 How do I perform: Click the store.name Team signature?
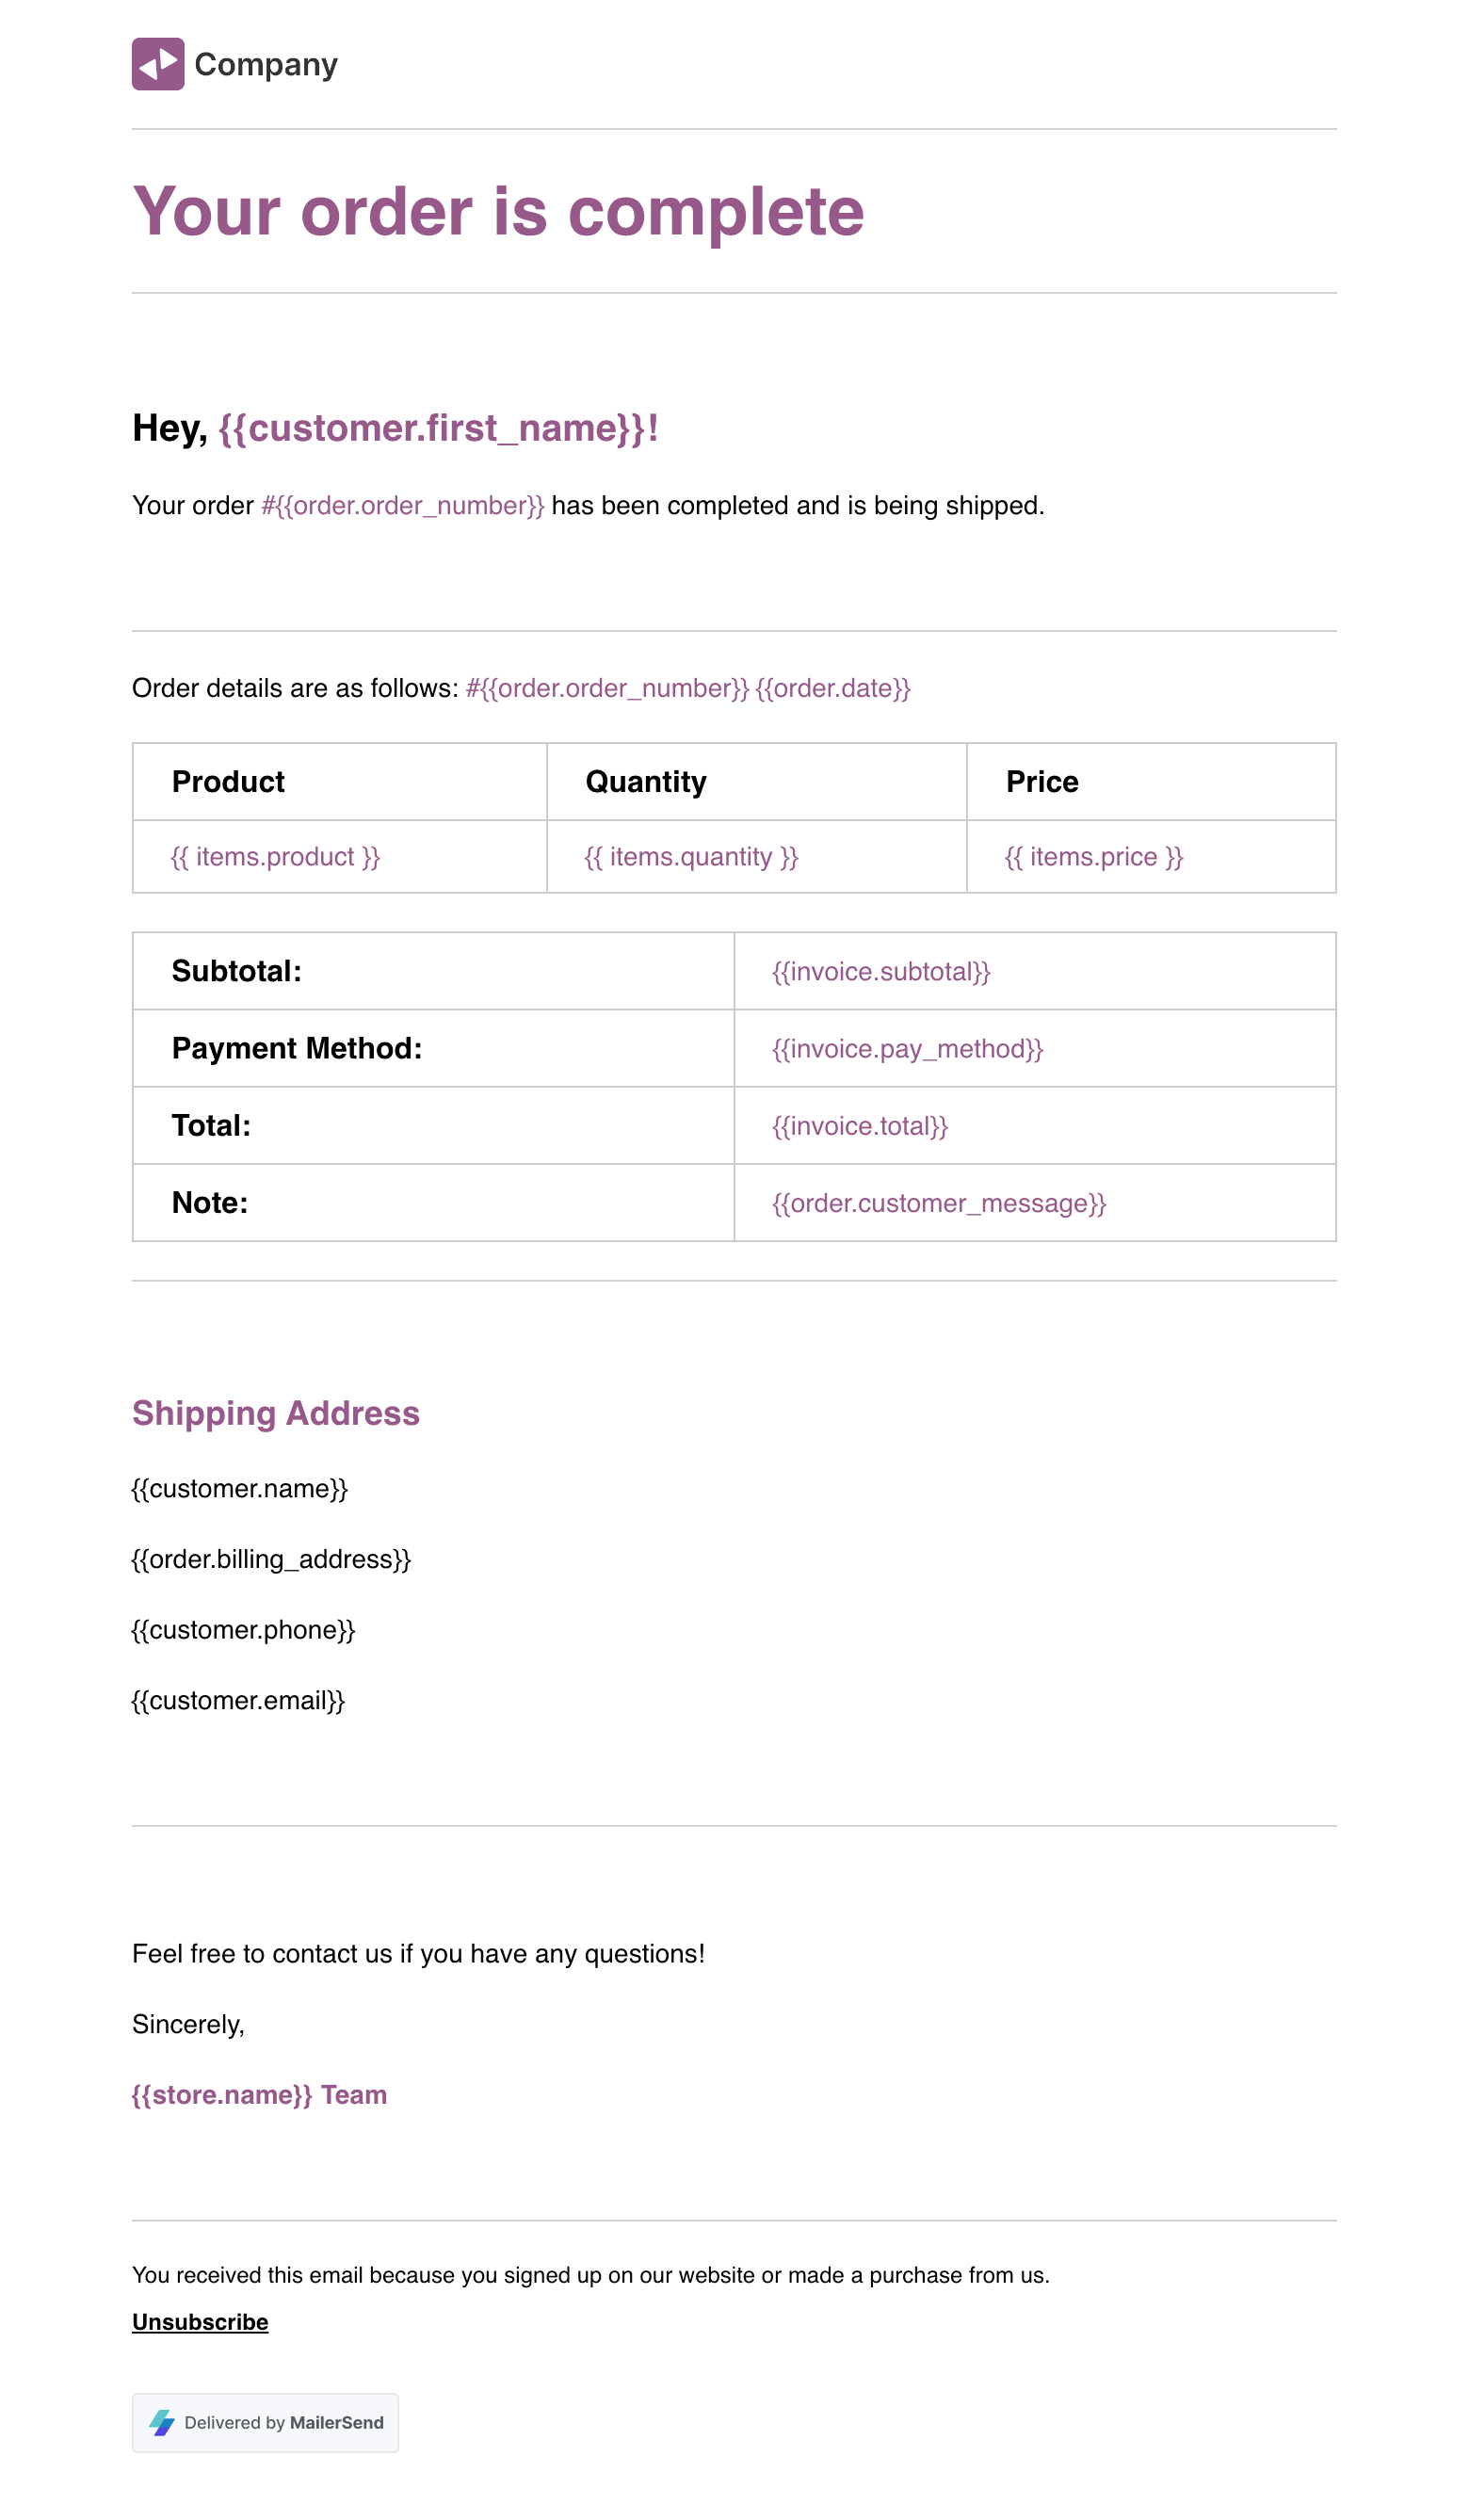click(x=259, y=2094)
